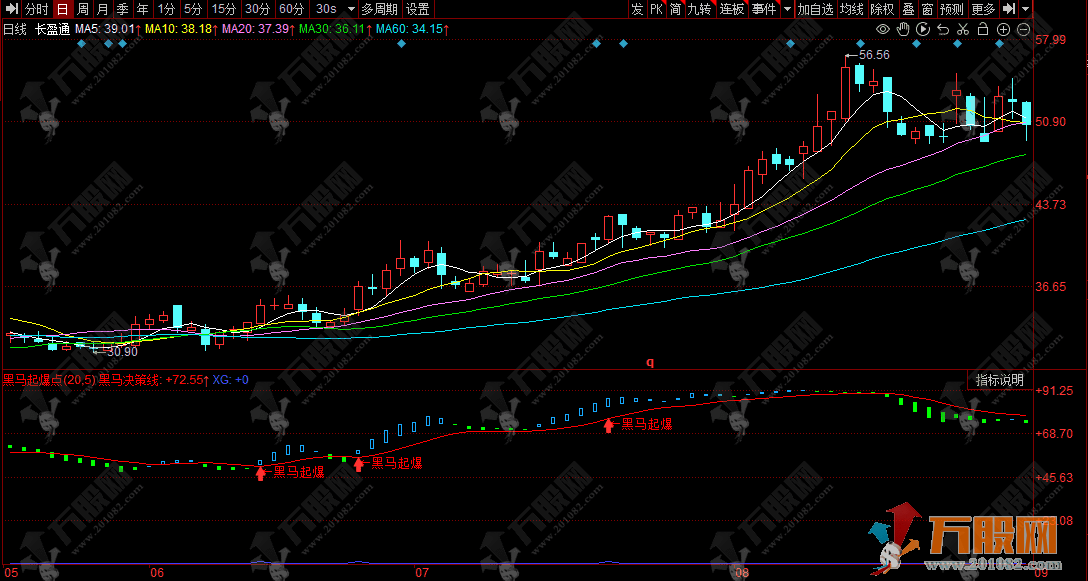Click the 加自选 add to watchlist button
The width and height of the screenshot is (1088, 581).
[815, 9]
